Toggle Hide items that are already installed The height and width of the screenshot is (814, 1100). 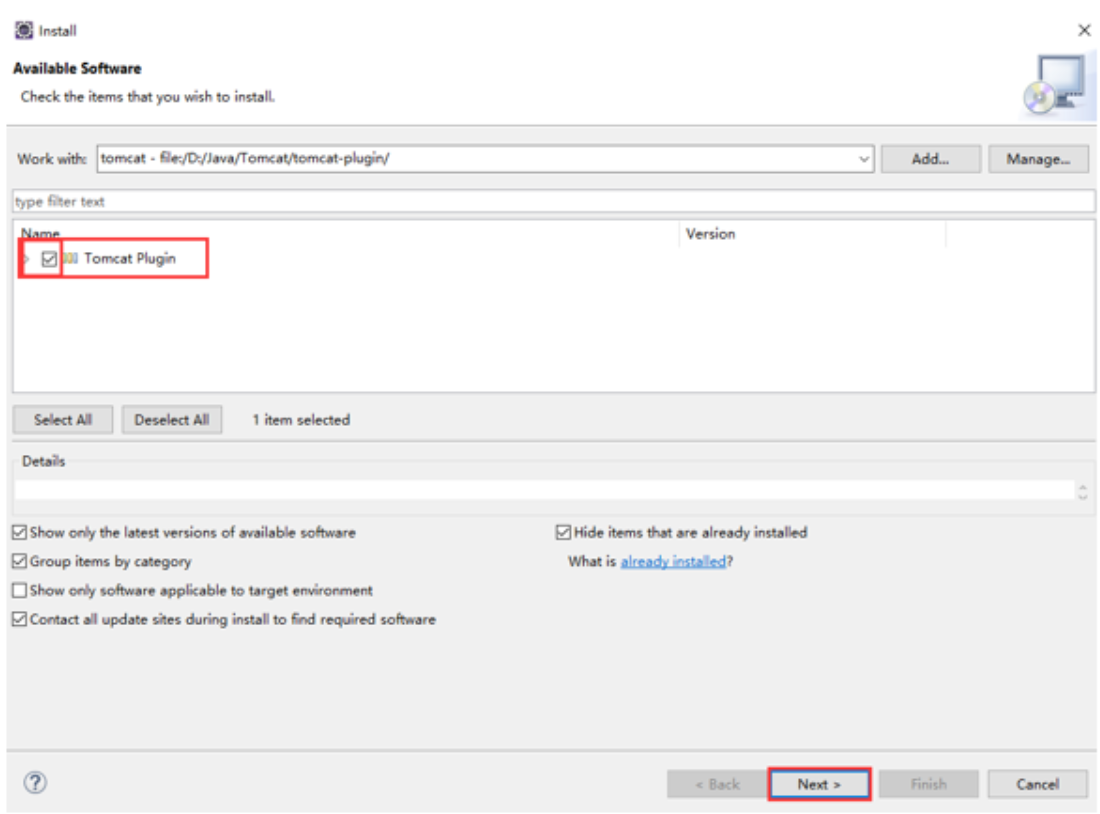tap(563, 533)
